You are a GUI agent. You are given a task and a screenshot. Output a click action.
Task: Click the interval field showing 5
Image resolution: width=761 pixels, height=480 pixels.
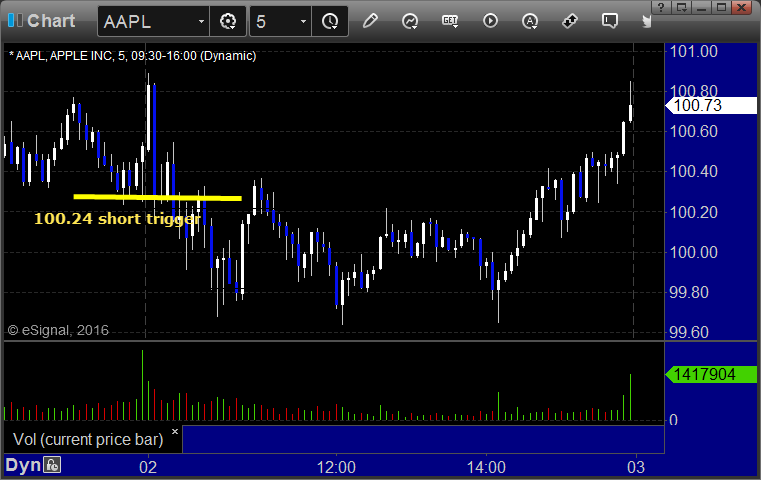274,22
